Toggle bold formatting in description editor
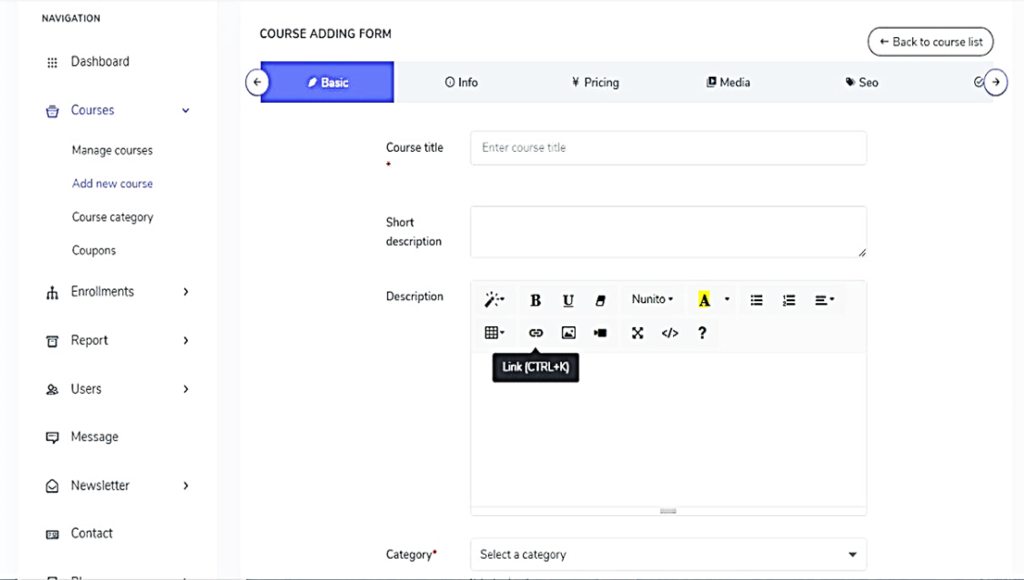 click(x=536, y=300)
